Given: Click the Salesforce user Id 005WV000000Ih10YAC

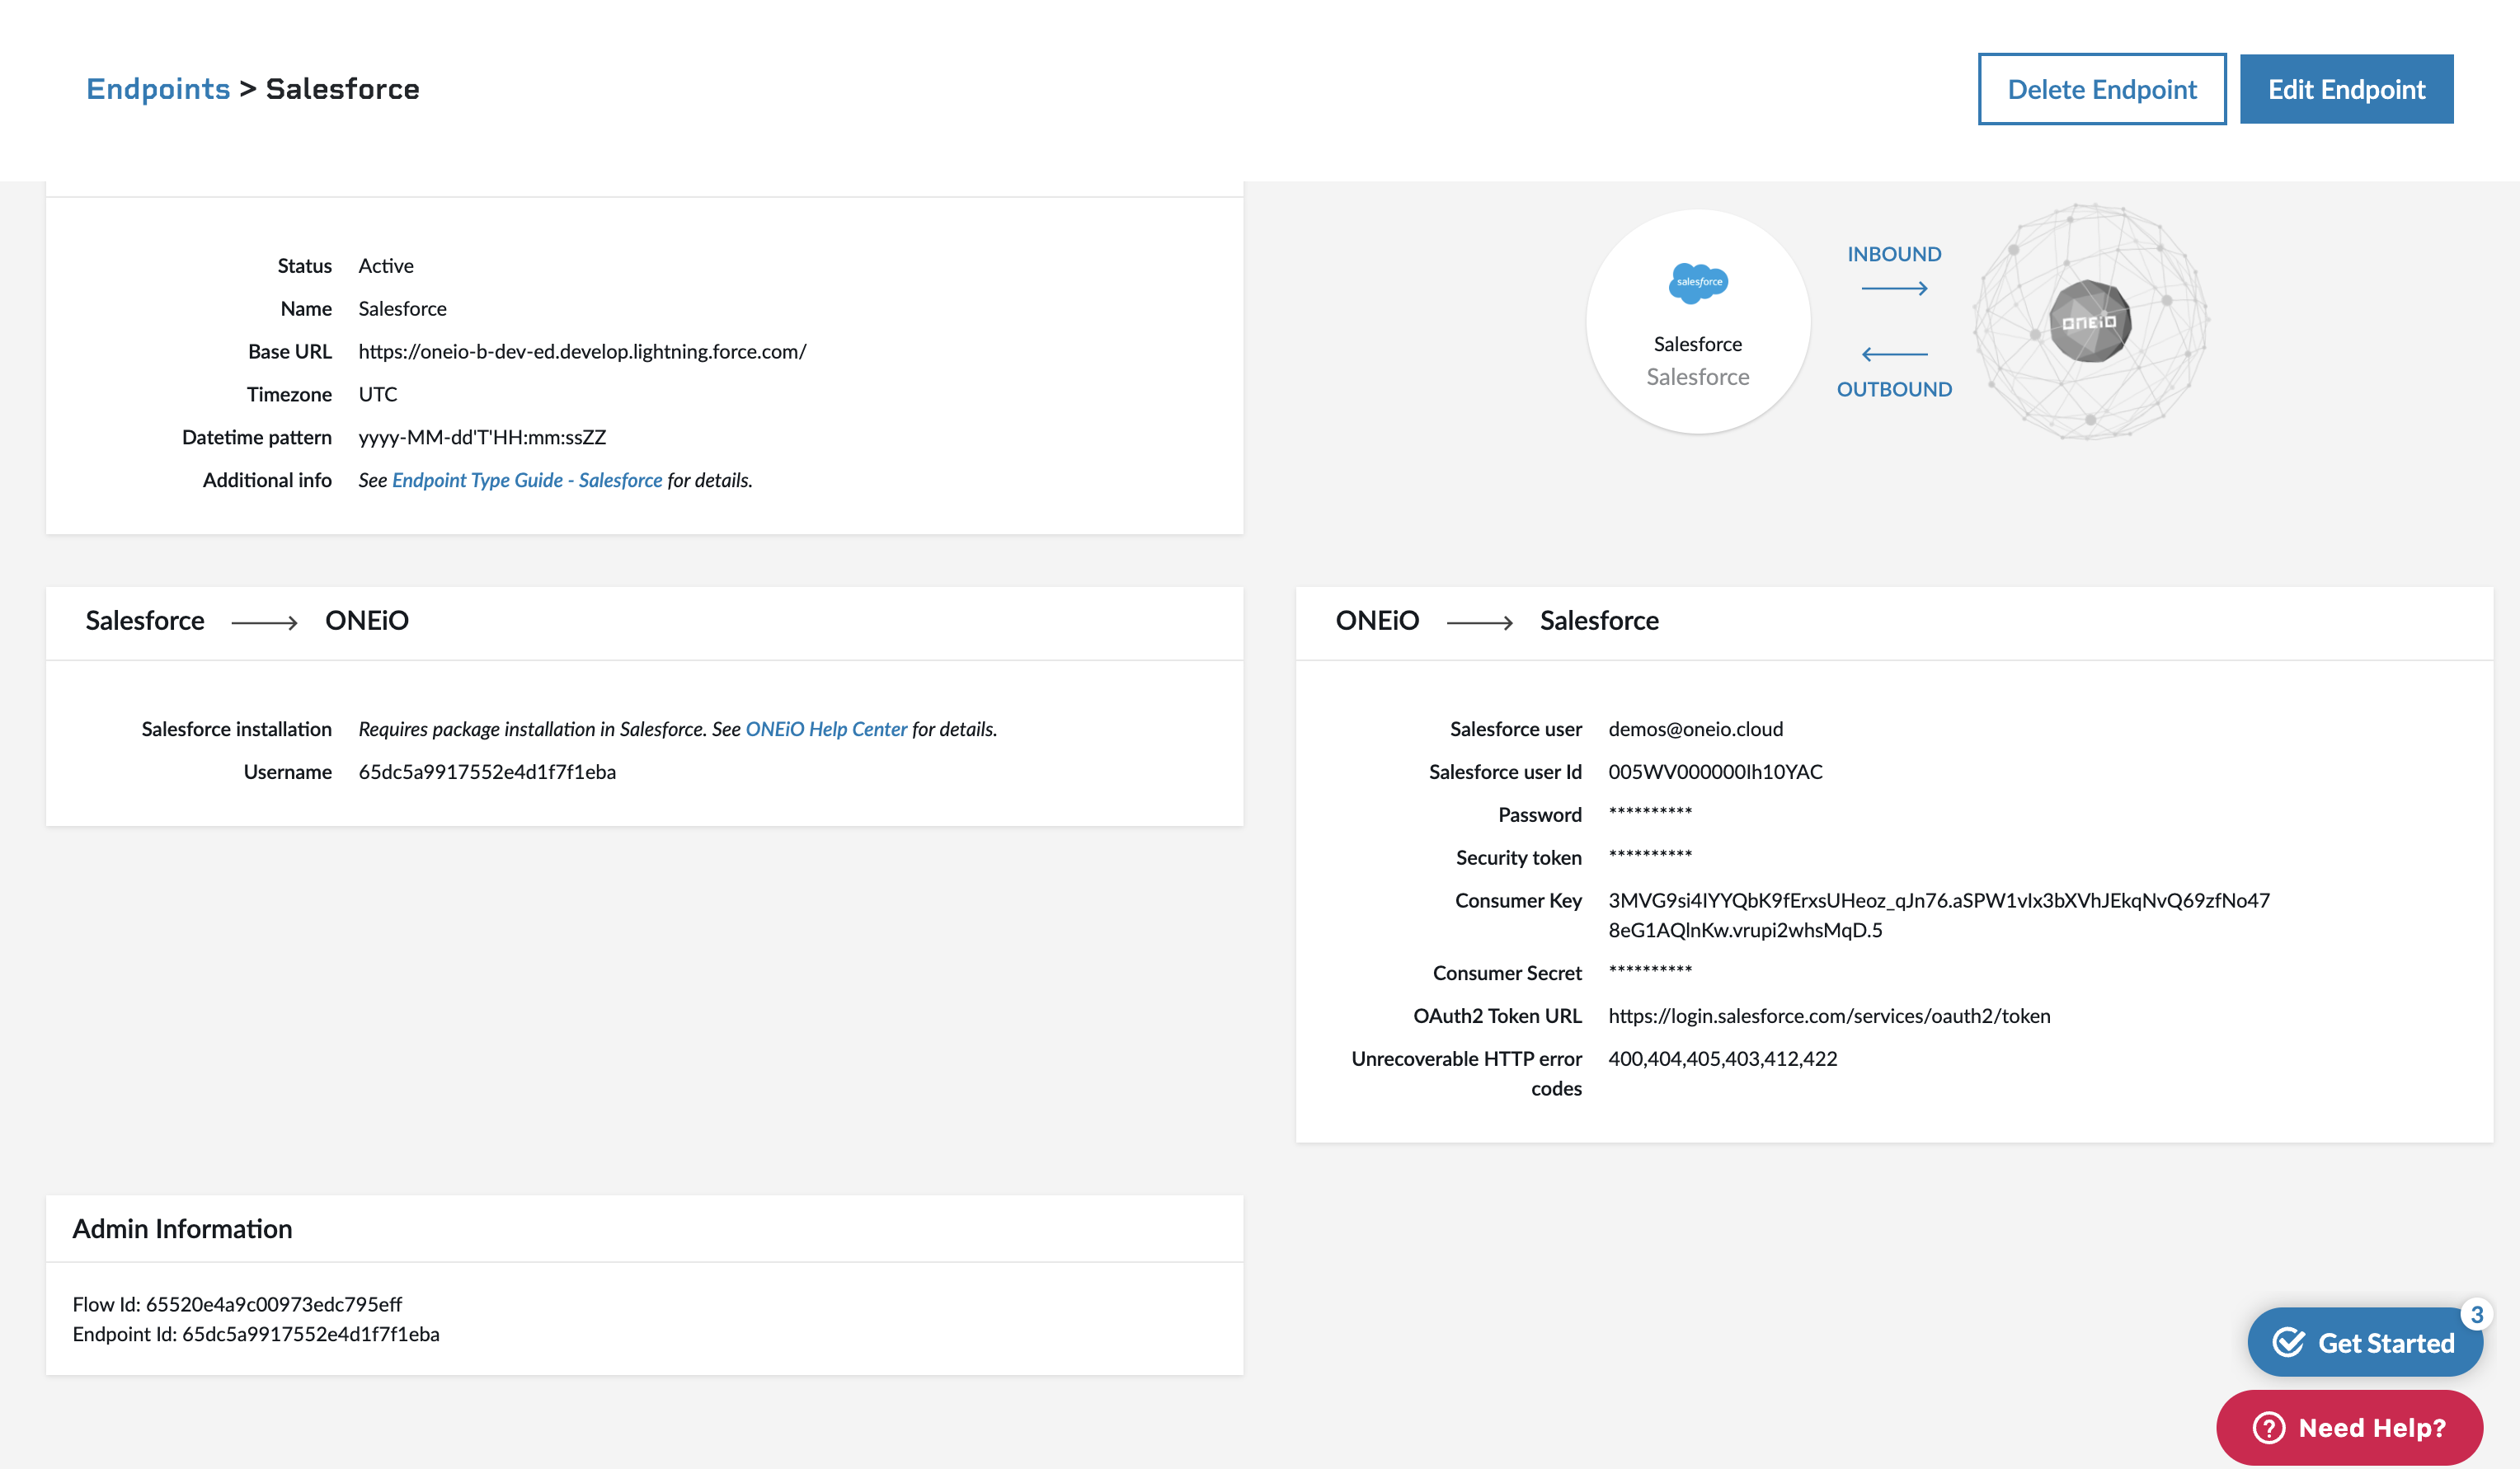Looking at the screenshot, I should coord(1715,772).
